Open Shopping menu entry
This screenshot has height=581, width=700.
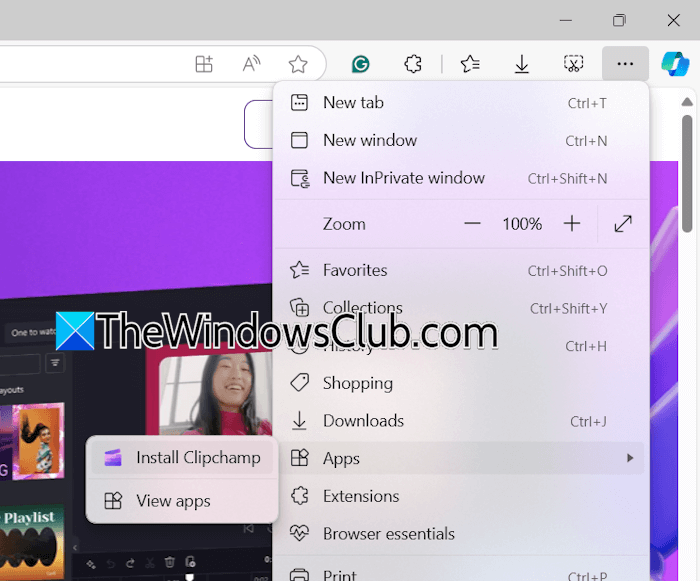pos(460,384)
